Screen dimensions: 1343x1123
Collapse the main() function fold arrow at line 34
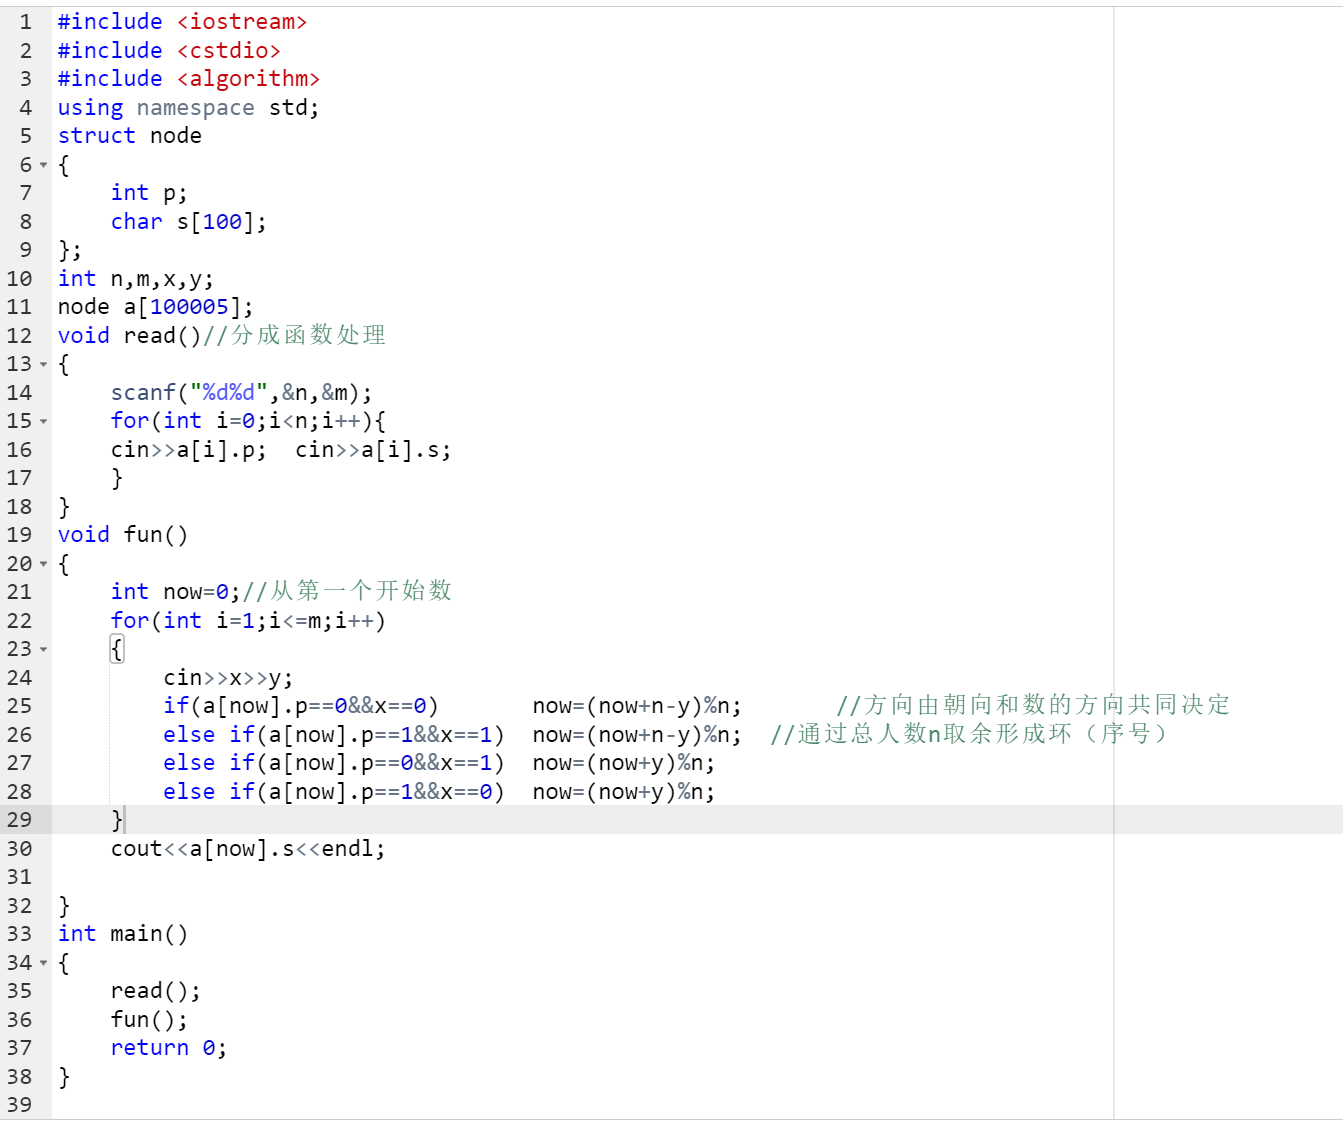tap(43, 963)
